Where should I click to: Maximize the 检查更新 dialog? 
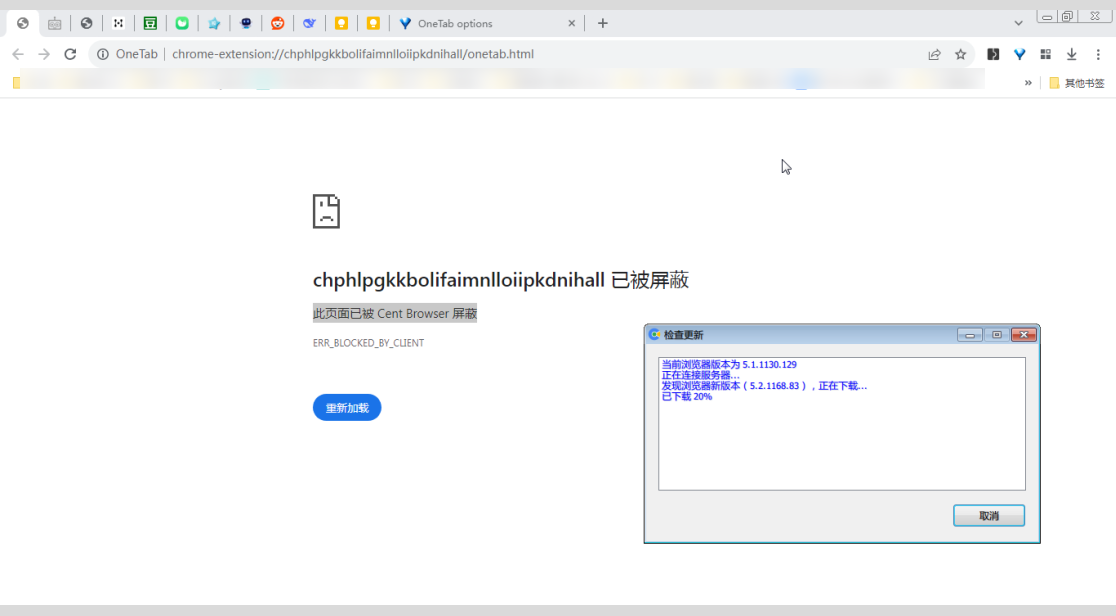[x=996, y=335]
